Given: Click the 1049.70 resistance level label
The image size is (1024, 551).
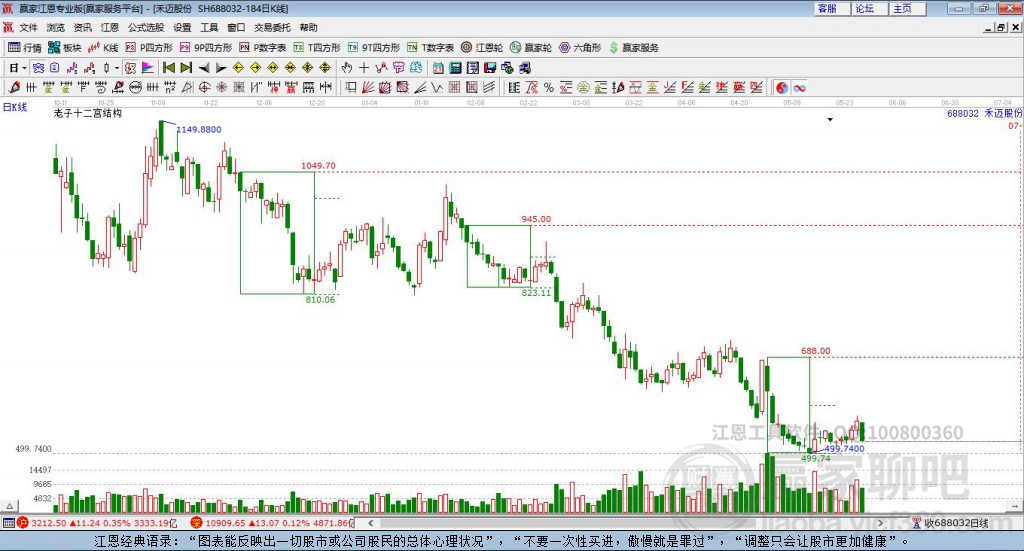Looking at the screenshot, I should coord(318,166).
